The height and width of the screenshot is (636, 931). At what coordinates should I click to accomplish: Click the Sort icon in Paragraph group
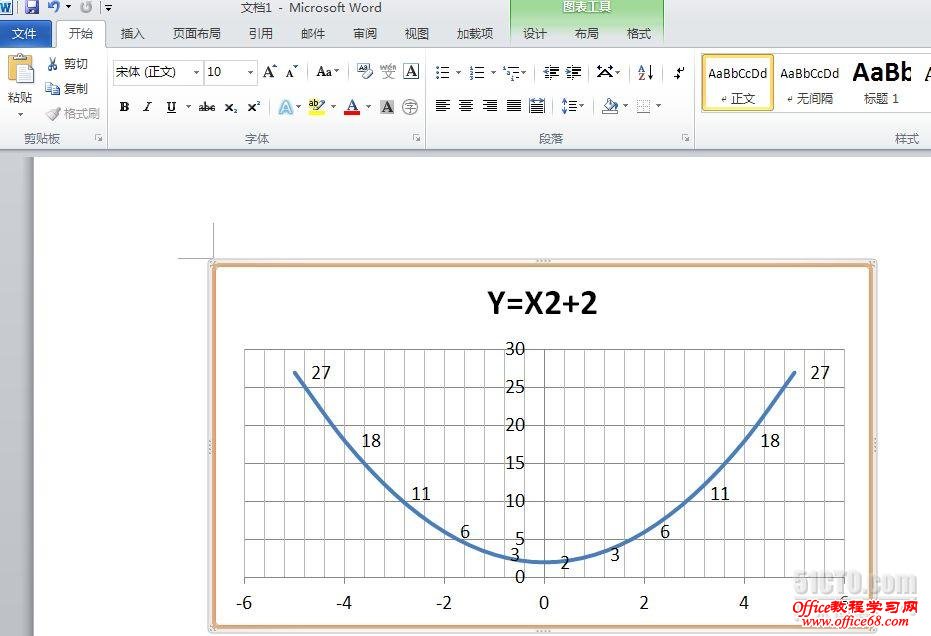click(644, 72)
